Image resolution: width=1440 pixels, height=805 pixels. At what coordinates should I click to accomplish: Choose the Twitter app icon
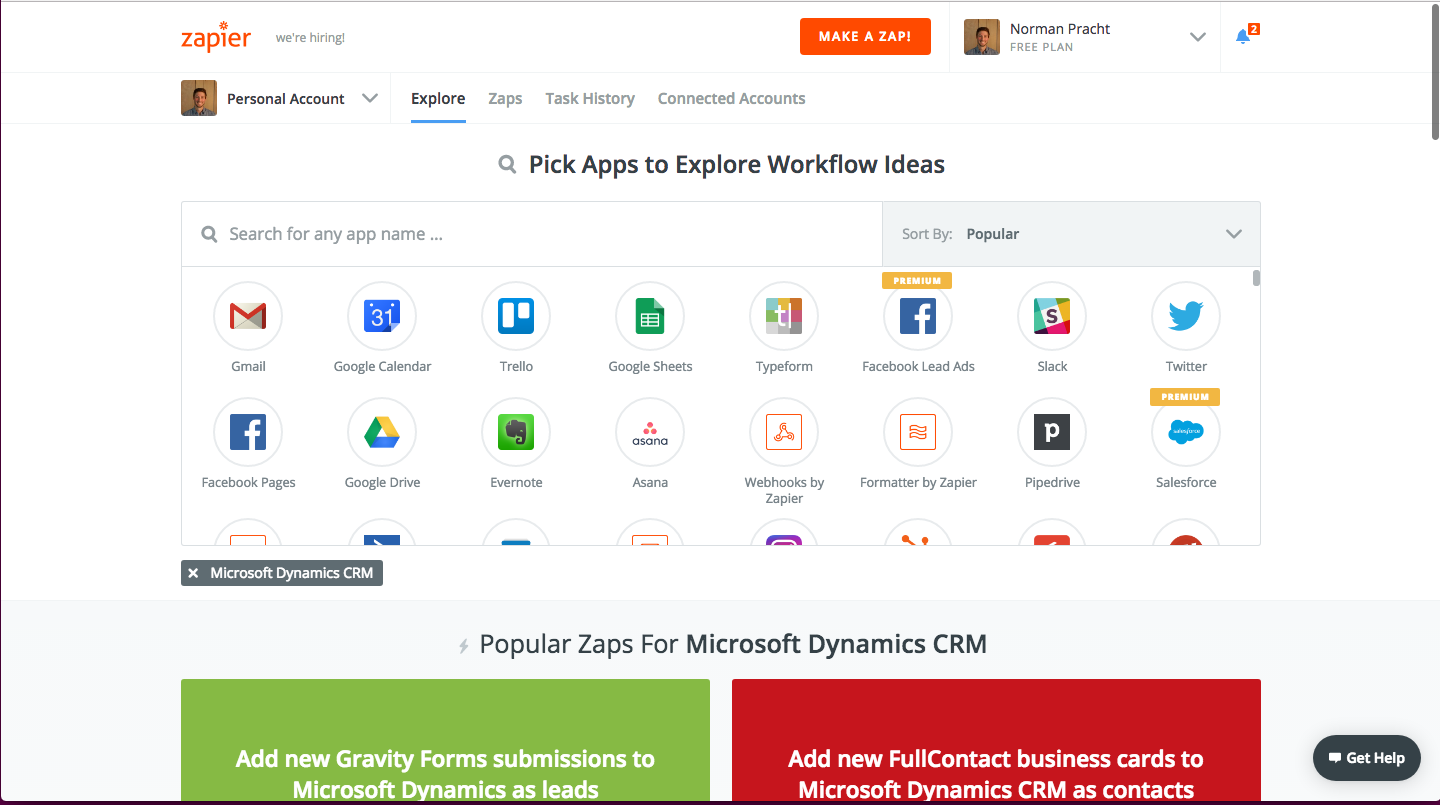click(1186, 316)
